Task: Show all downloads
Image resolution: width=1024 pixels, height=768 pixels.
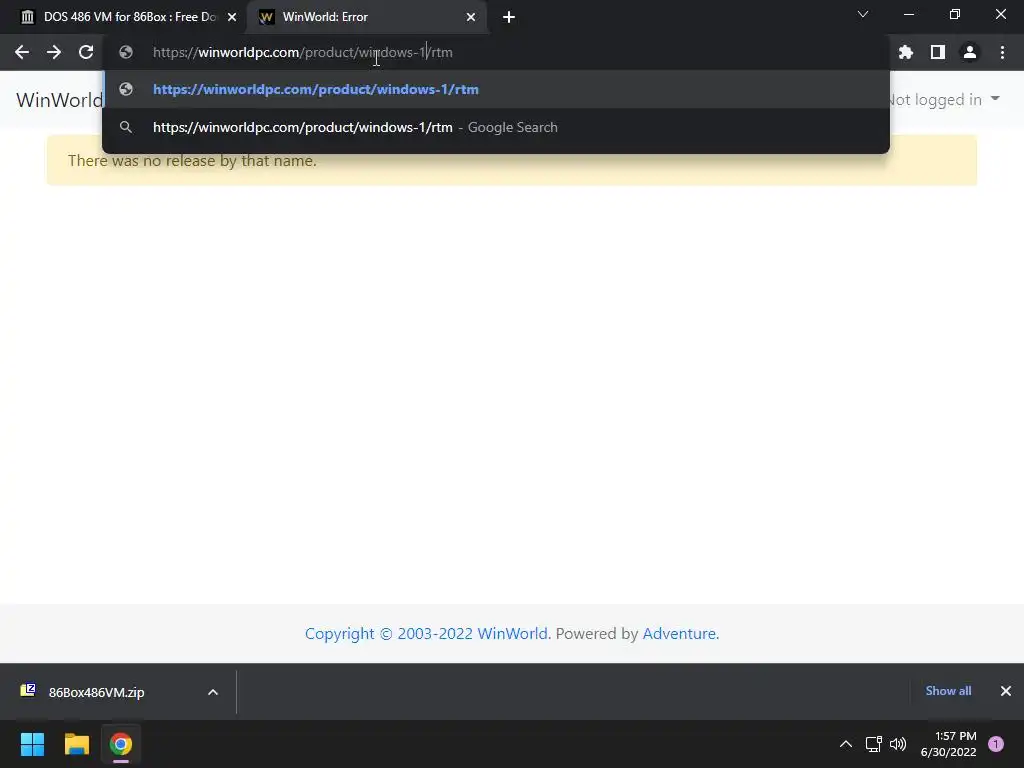Action: tap(948, 691)
